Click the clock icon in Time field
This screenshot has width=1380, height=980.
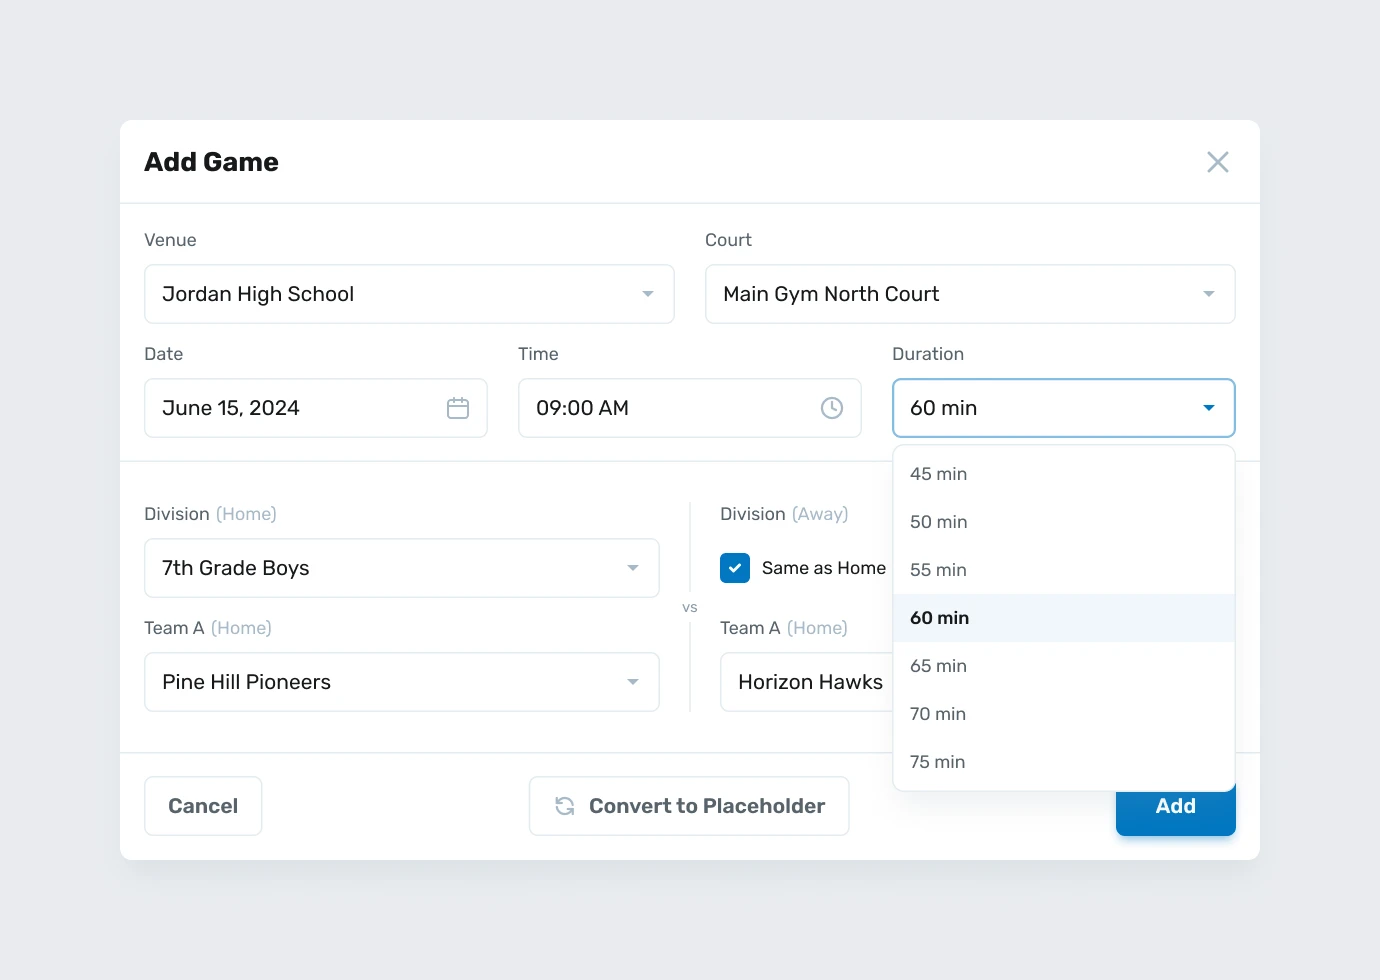click(832, 408)
